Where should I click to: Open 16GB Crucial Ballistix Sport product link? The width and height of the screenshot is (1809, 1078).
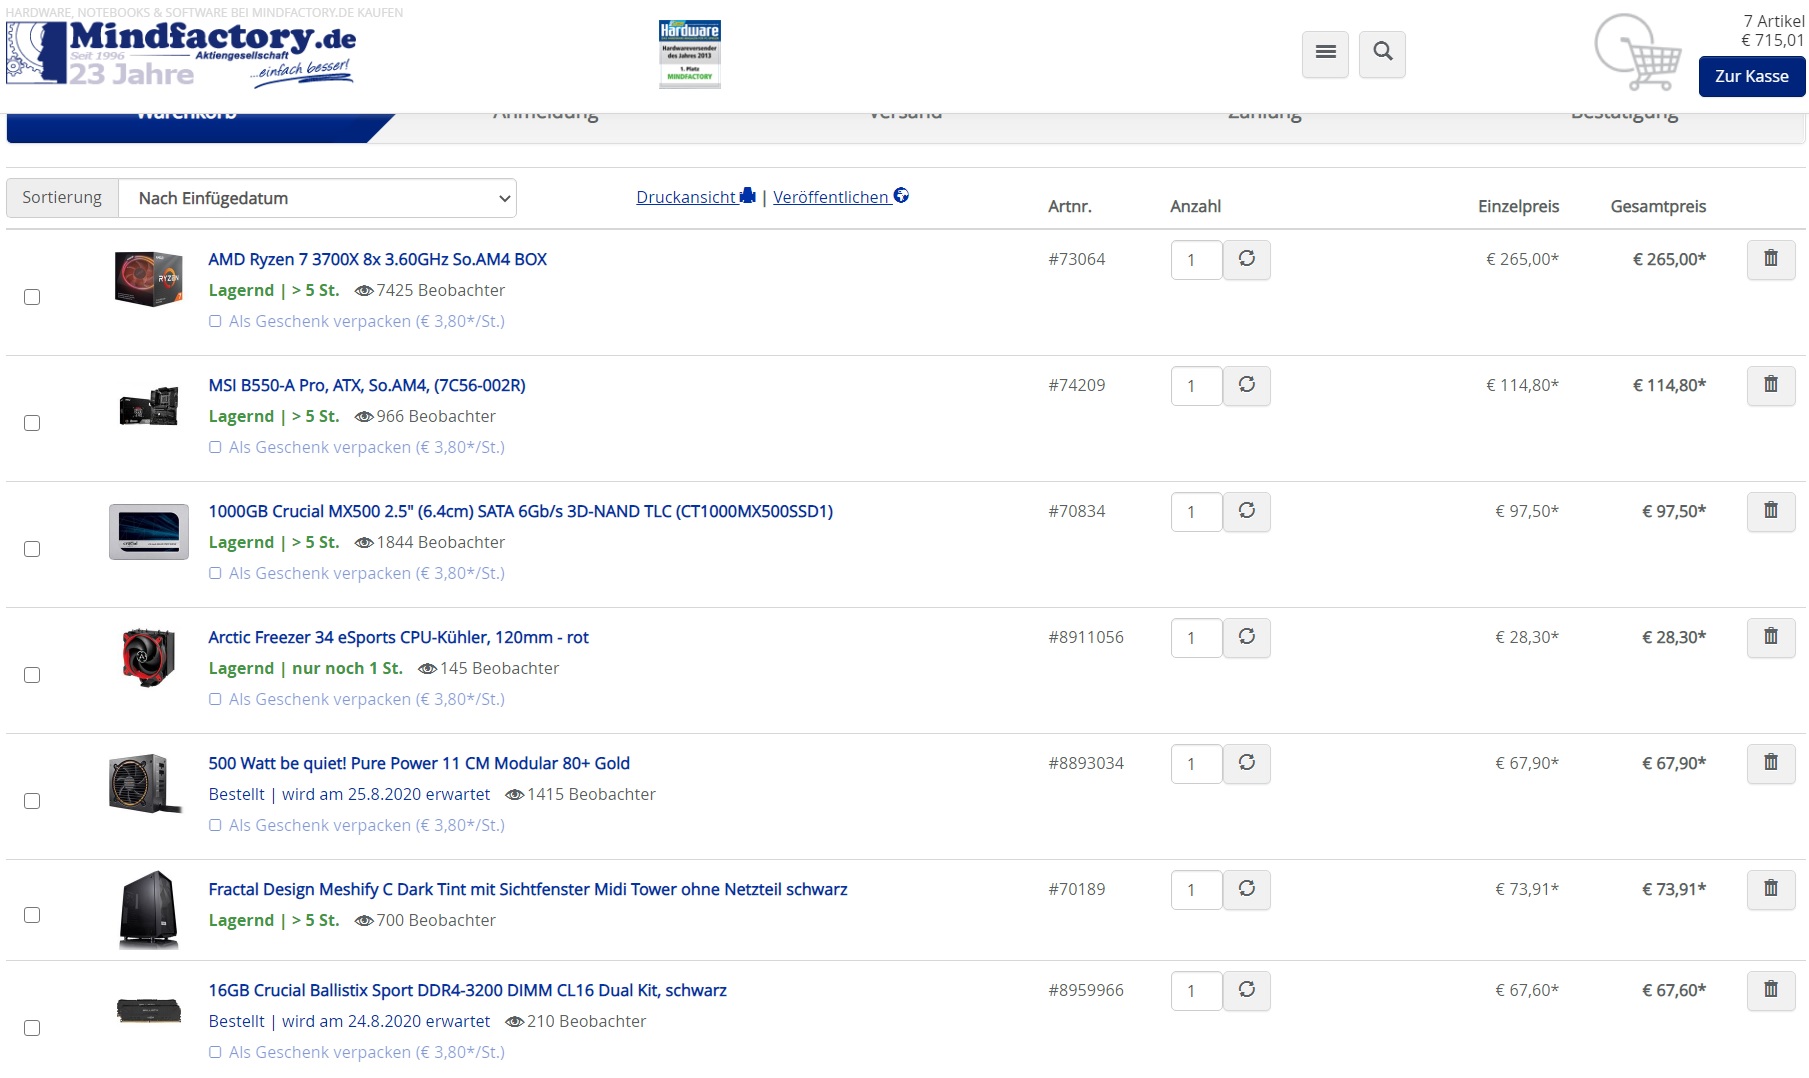coord(467,990)
